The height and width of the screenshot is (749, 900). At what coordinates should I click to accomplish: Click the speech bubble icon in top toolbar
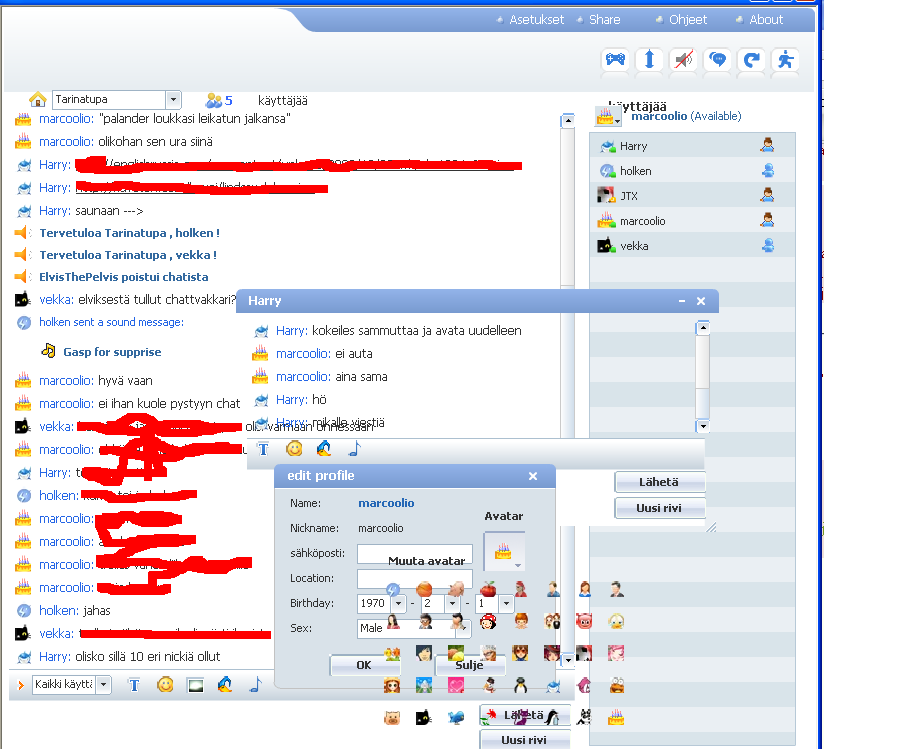(x=717, y=61)
